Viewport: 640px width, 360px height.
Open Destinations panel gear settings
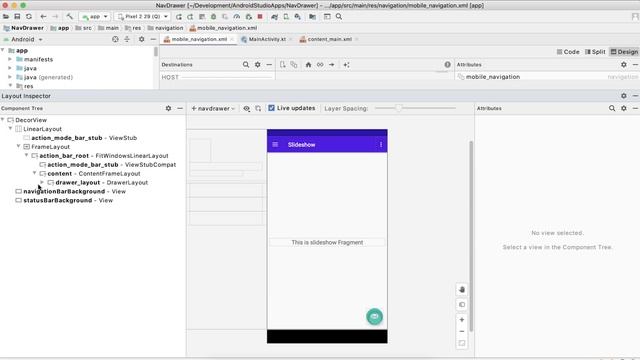[258, 64]
